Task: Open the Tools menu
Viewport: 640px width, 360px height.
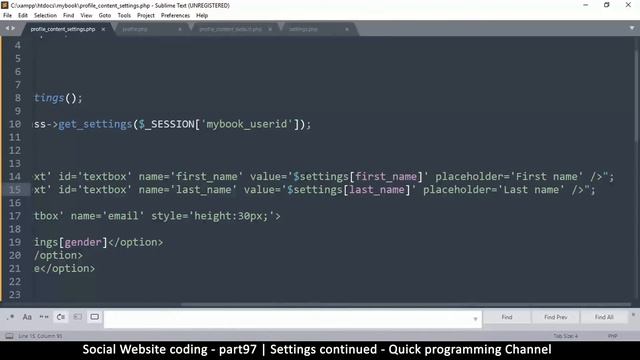Action: click(x=124, y=16)
